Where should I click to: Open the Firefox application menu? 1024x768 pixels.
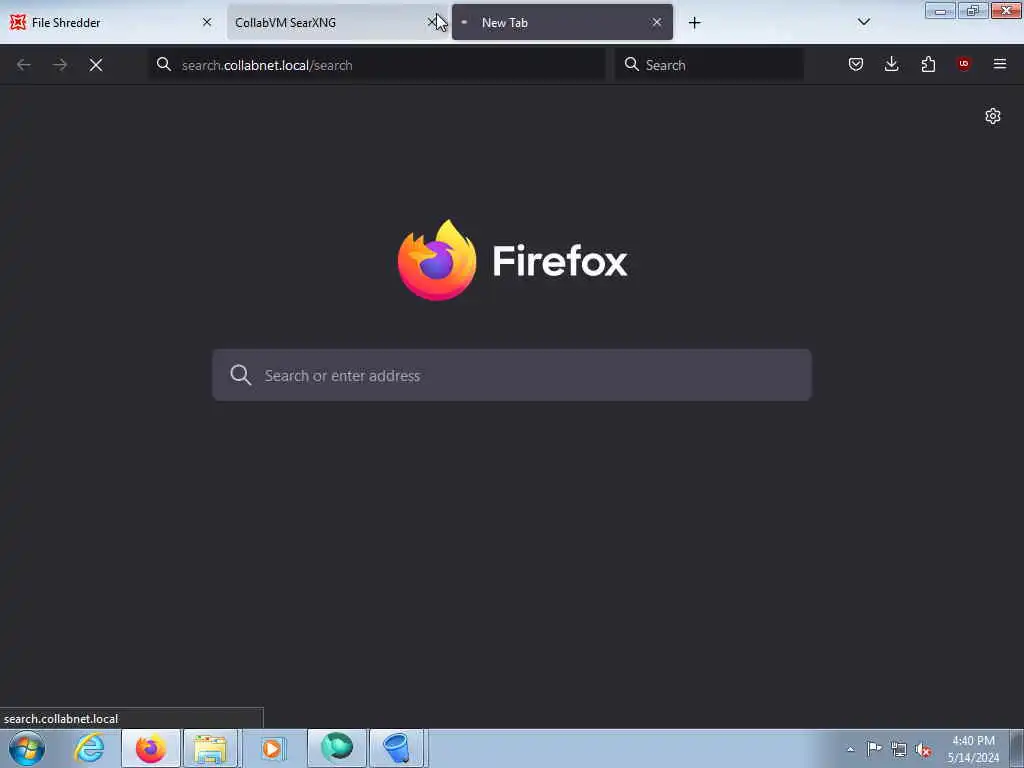(x=1000, y=64)
